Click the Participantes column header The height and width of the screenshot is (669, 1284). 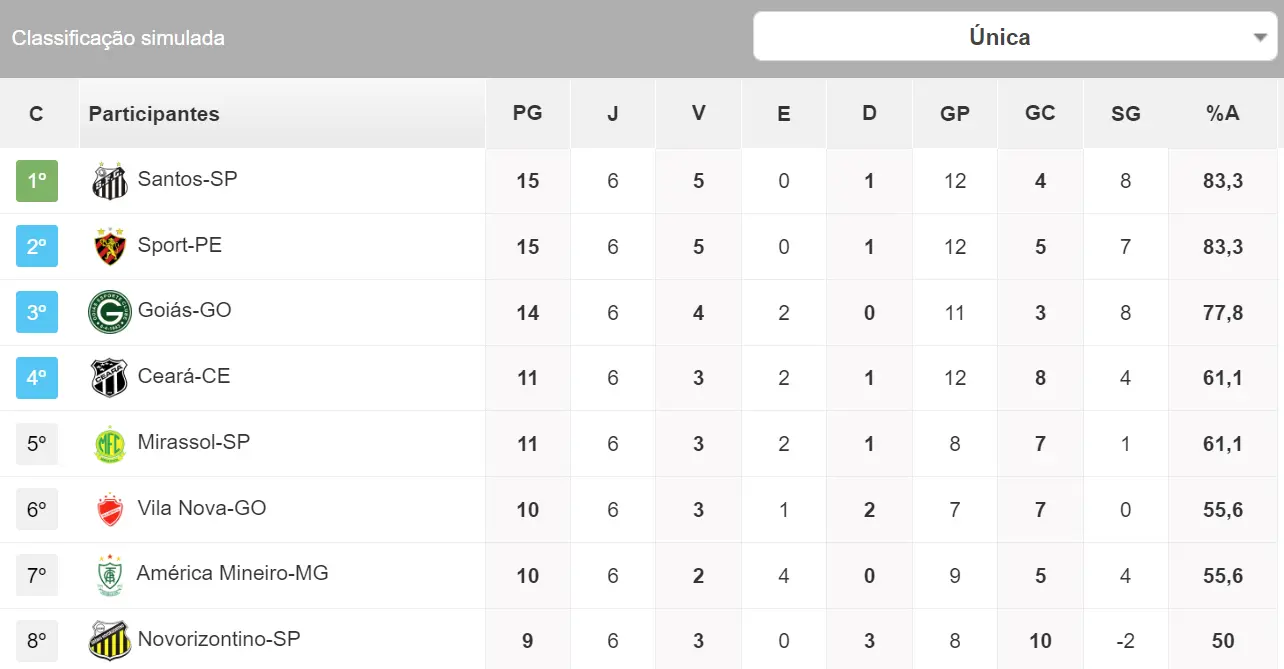coord(154,114)
